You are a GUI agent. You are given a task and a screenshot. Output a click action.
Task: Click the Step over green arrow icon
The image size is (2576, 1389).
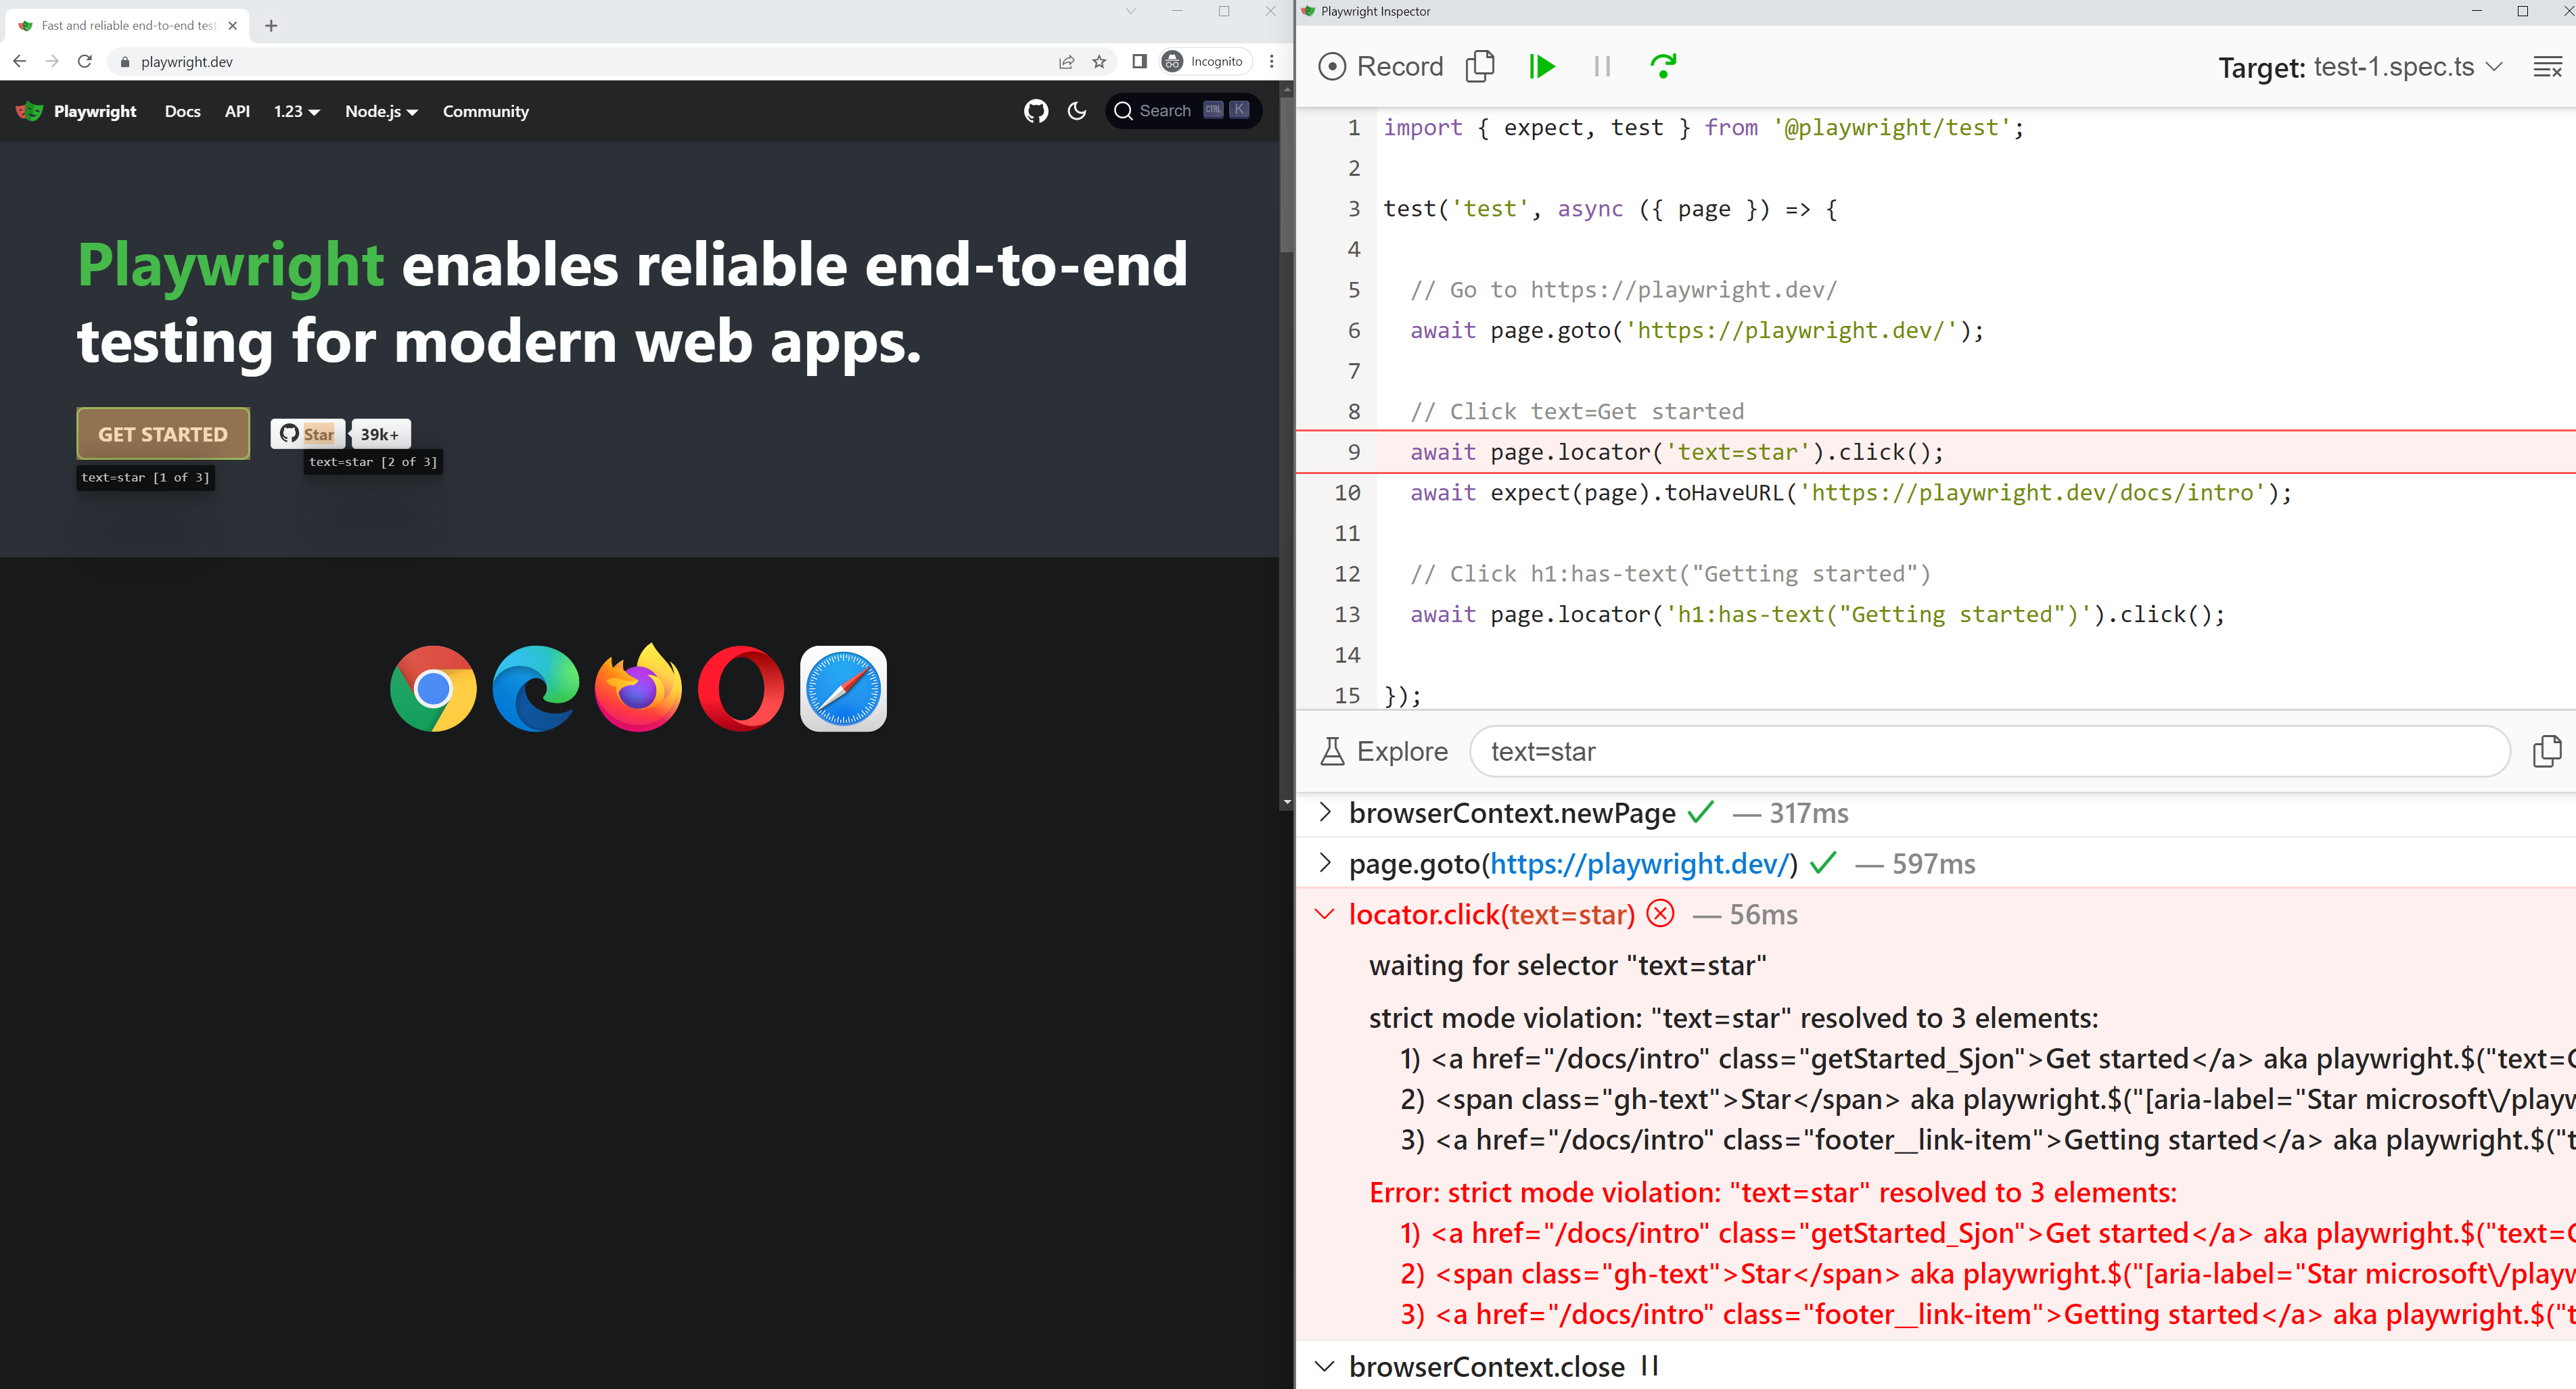click(x=1663, y=67)
